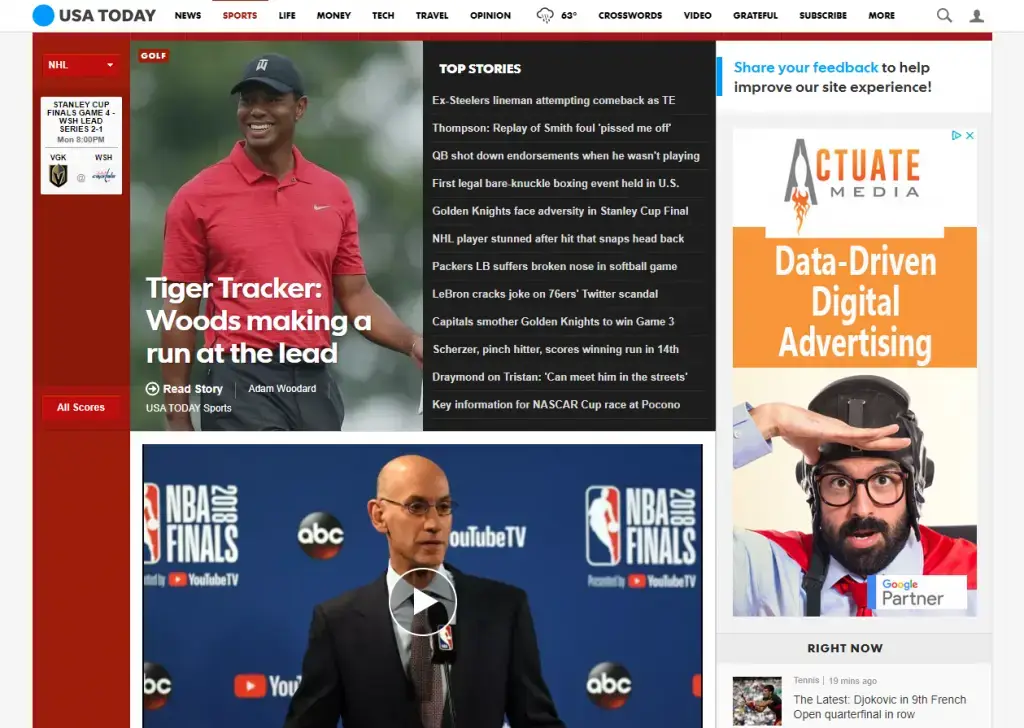This screenshot has width=1024, height=728.
Task: Open NHL player stunned after hit story
Action: click(x=558, y=239)
